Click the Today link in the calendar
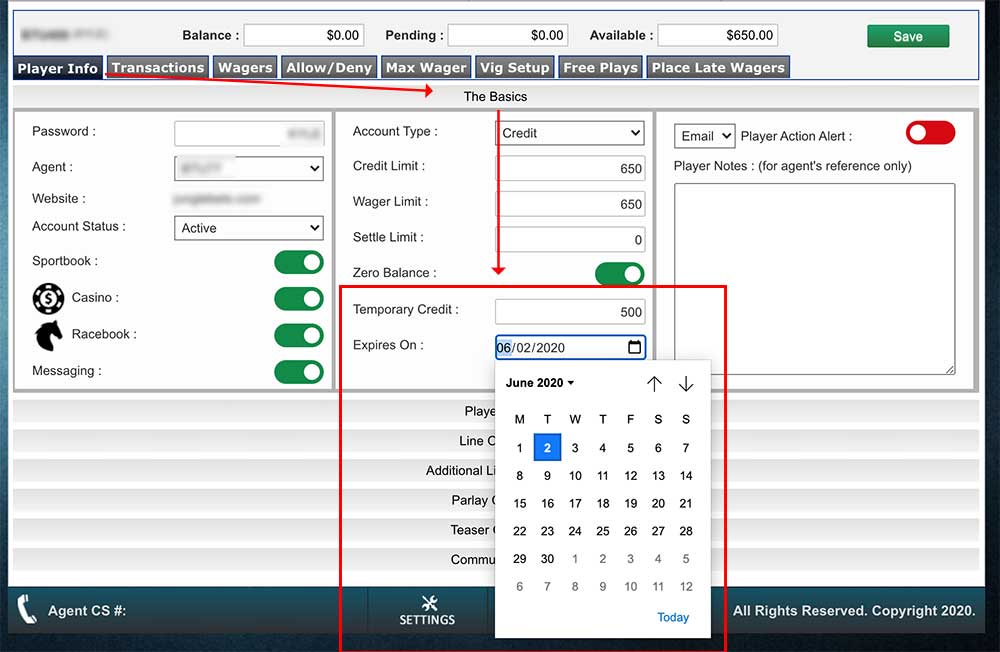The image size is (1000, 652). pos(673,617)
